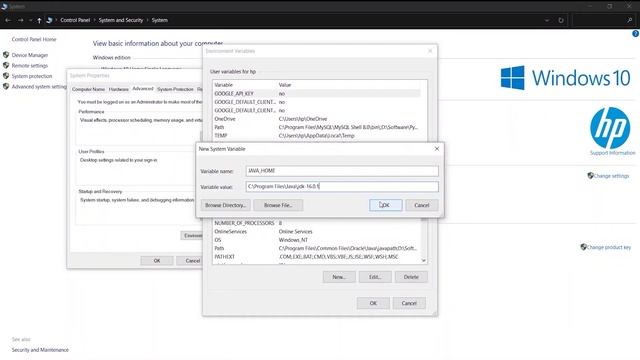Cancel the New System Variable dialog
The height and width of the screenshot is (360, 640).
(422, 205)
